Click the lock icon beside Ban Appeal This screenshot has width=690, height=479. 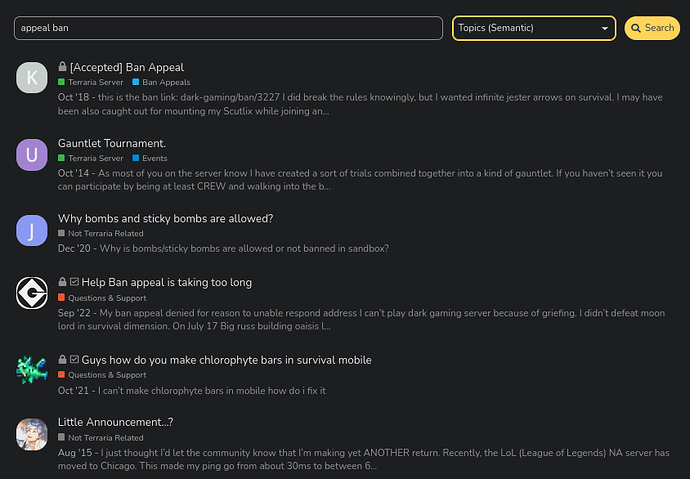pyautogui.click(x=62, y=67)
